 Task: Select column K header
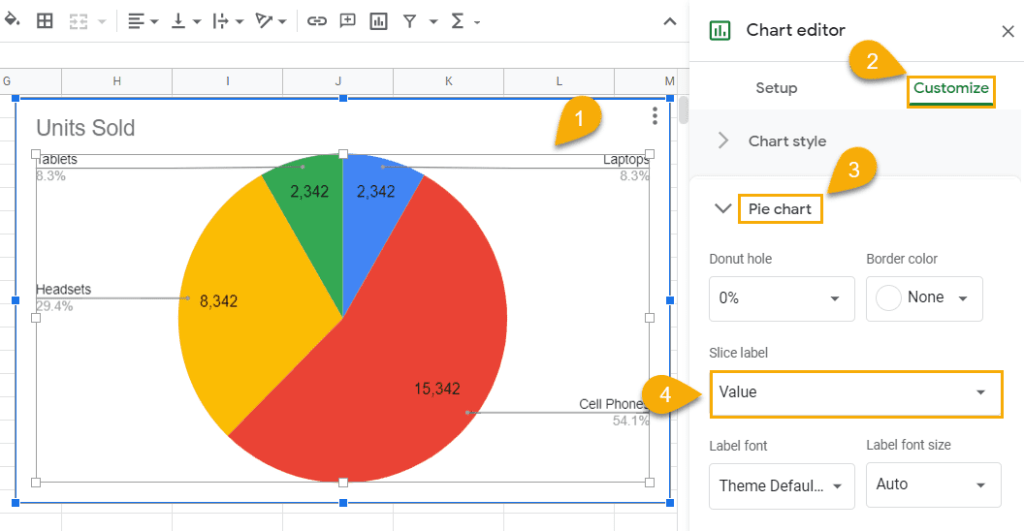(448, 82)
